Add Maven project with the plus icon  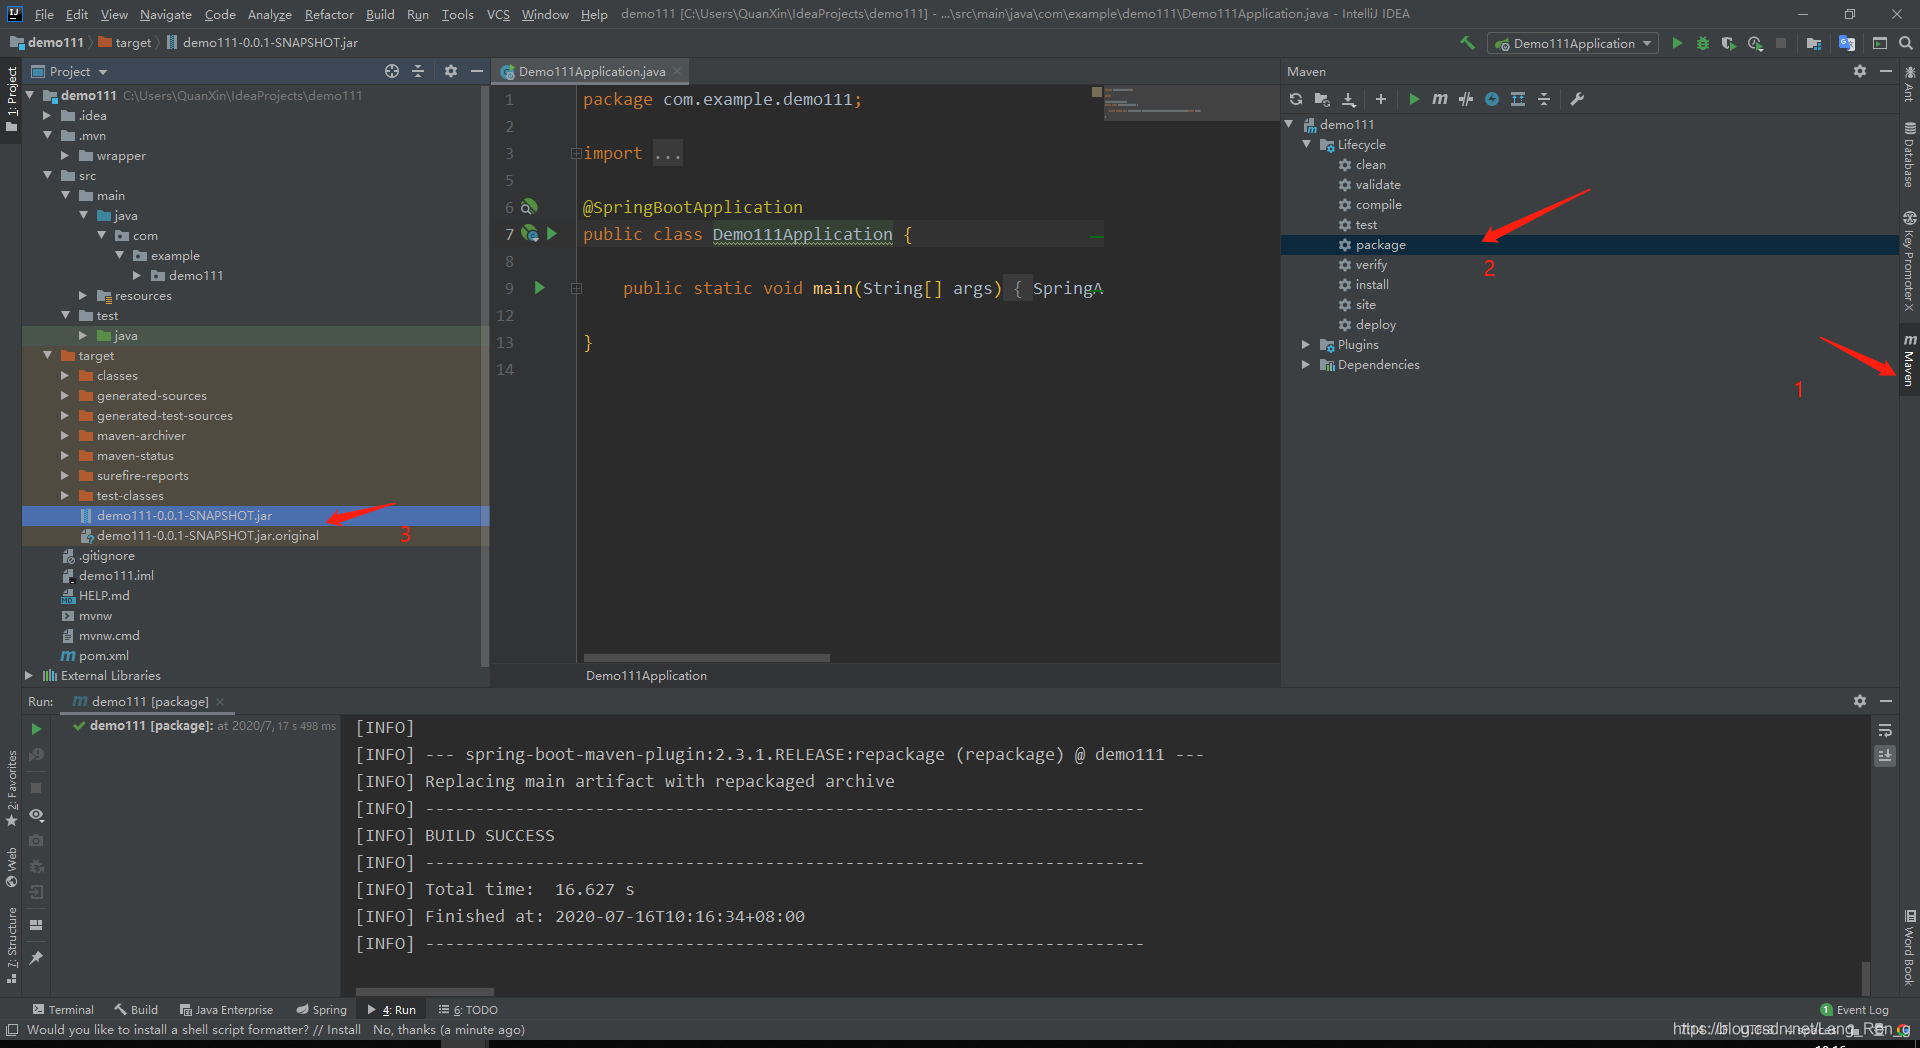tap(1381, 99)
